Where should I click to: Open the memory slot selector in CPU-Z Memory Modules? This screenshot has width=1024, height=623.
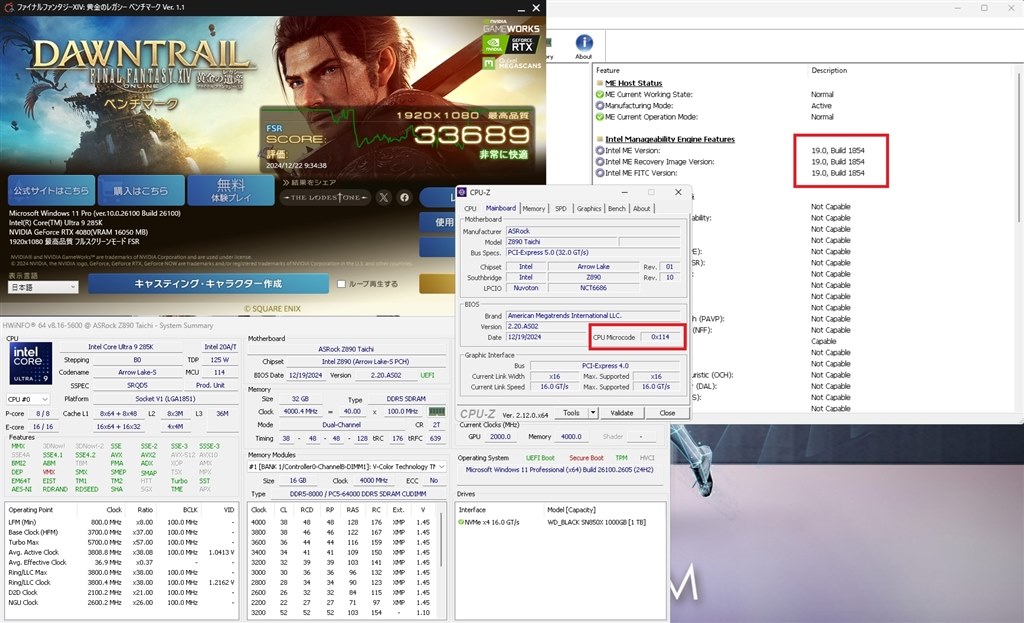tap(442, 466)
